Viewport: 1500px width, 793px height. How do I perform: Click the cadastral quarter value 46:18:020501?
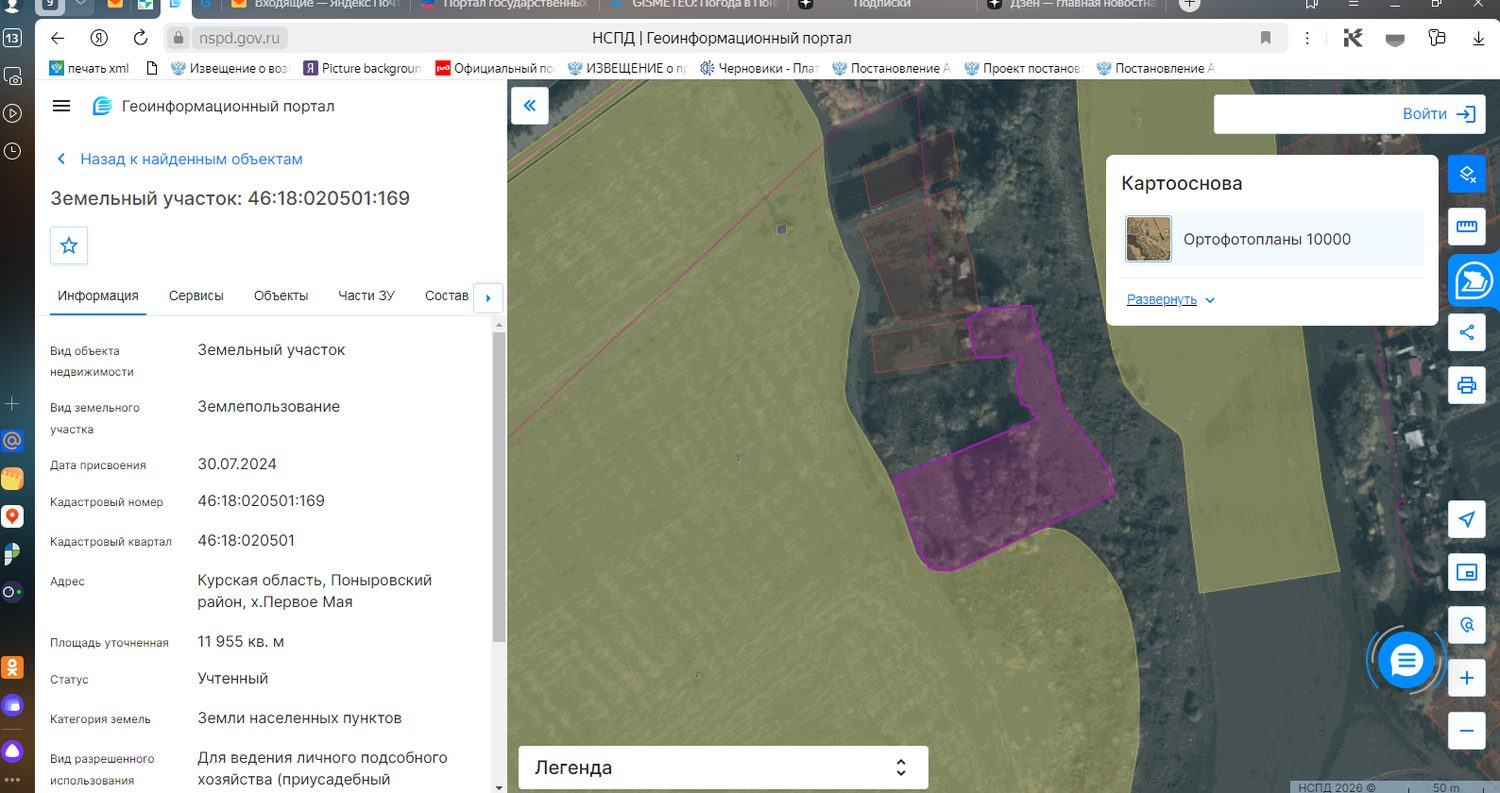pyautogui.click(x=246, y=540)
